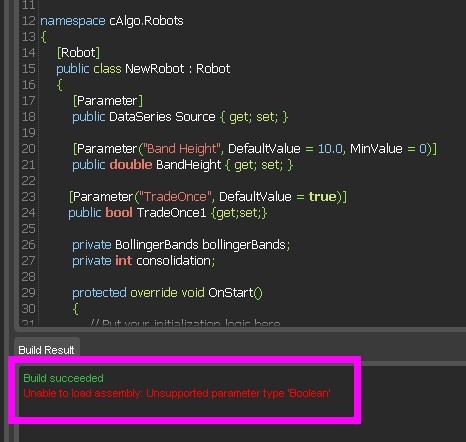Click opening brace on line 30
This screenshot has height=442, width=466.
[76, 309]
